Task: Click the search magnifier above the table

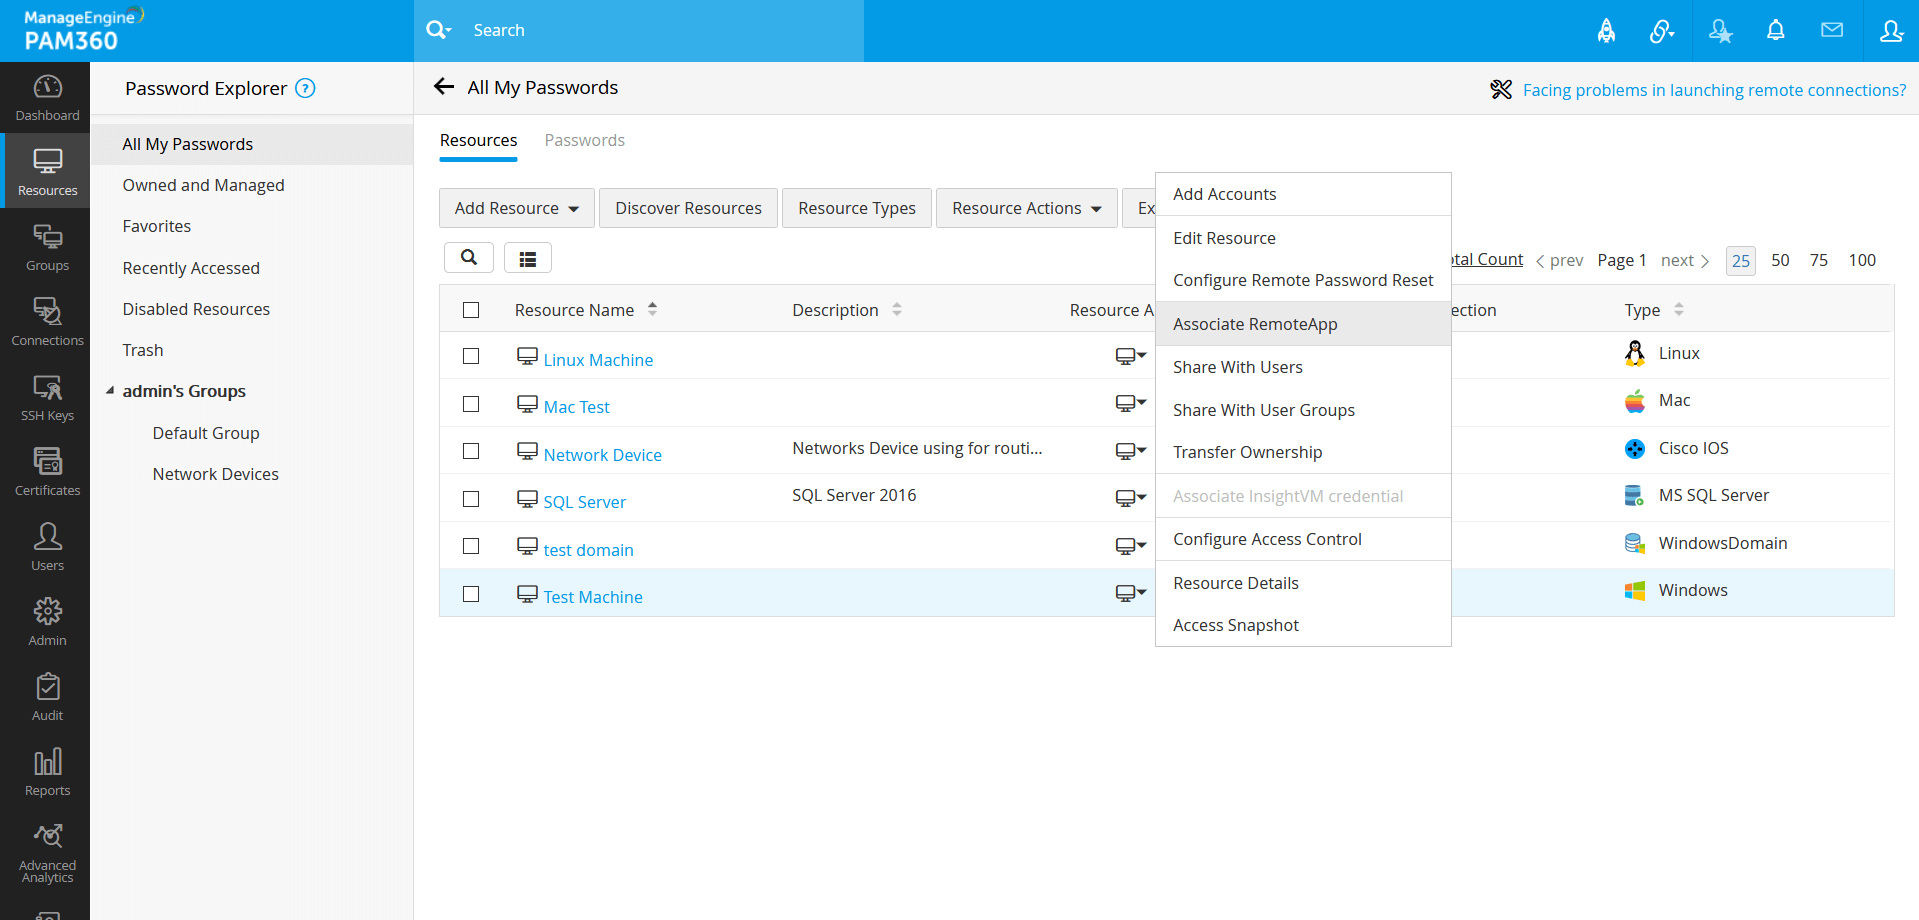Action: (x=468, y=258)
